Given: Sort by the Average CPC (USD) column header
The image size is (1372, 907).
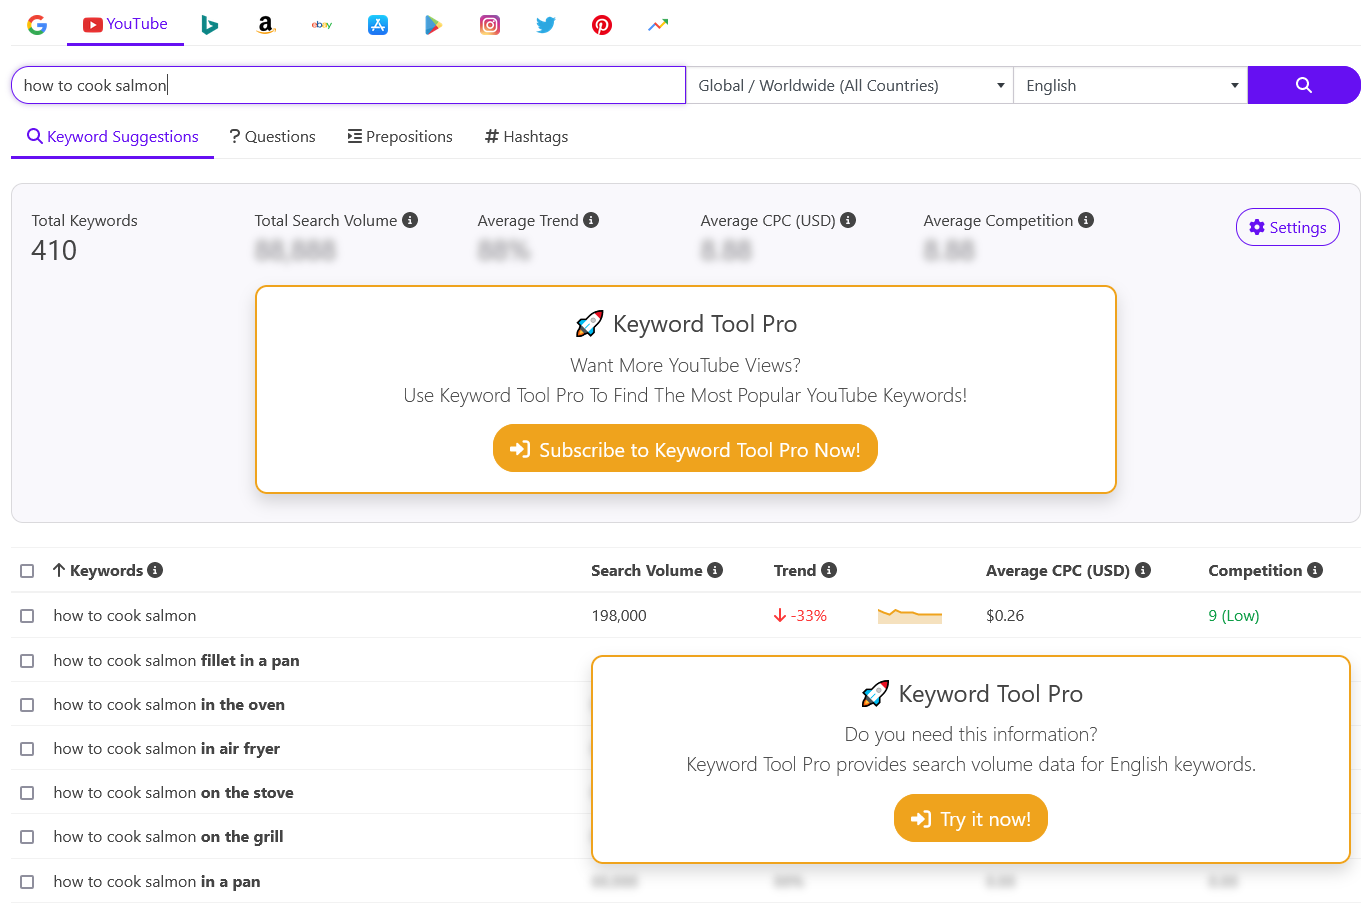Looking at the screenshot, I should point(1058,570).
